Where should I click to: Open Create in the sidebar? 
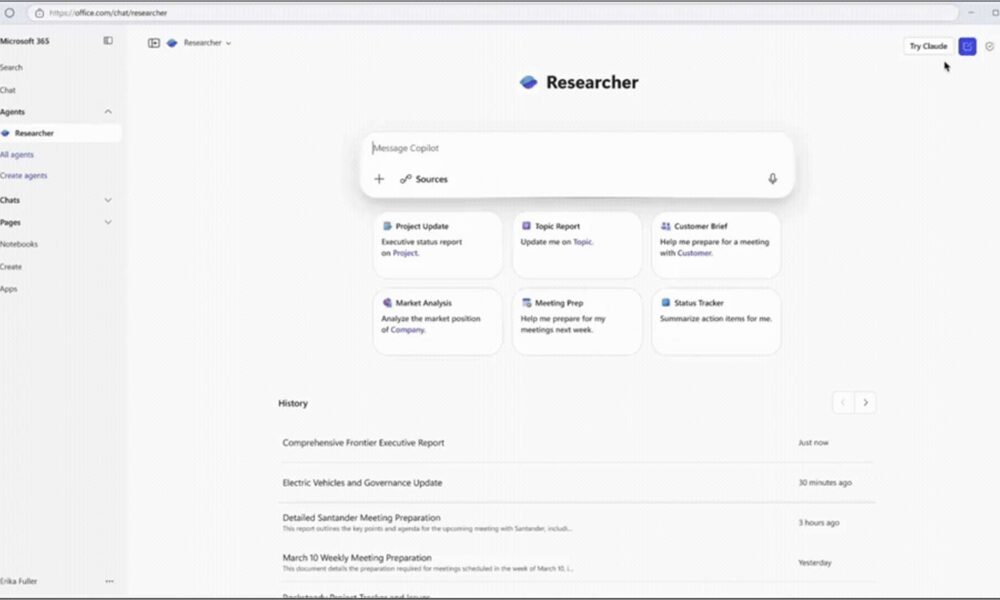pyautogui.click(x=11, y=267)
